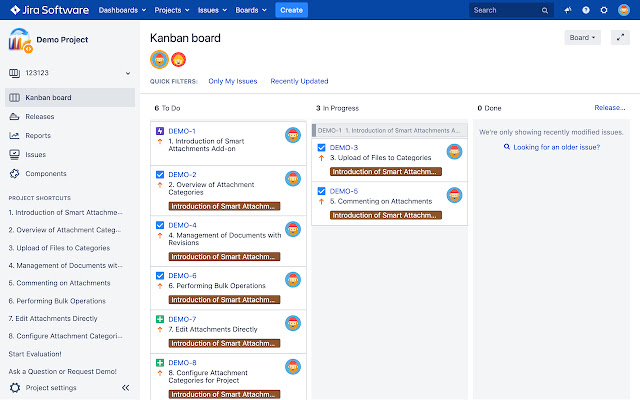Click the Create button
Image resolution: width=640 pixels, height=400 pixels.
click(291, 10)
